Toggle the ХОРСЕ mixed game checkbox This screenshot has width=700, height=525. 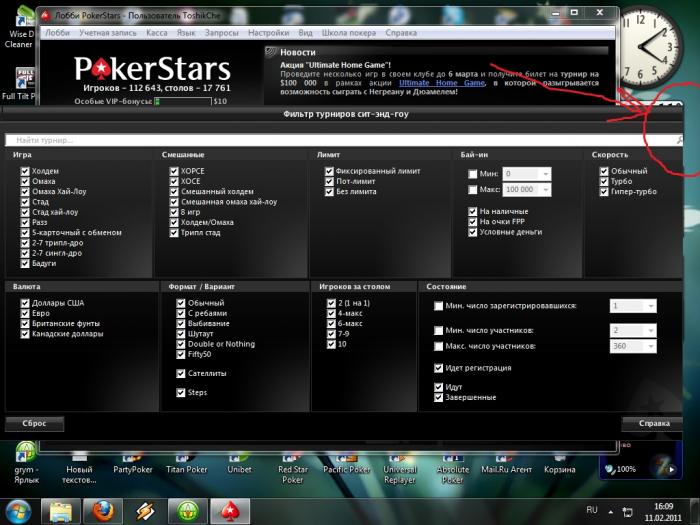174,171
